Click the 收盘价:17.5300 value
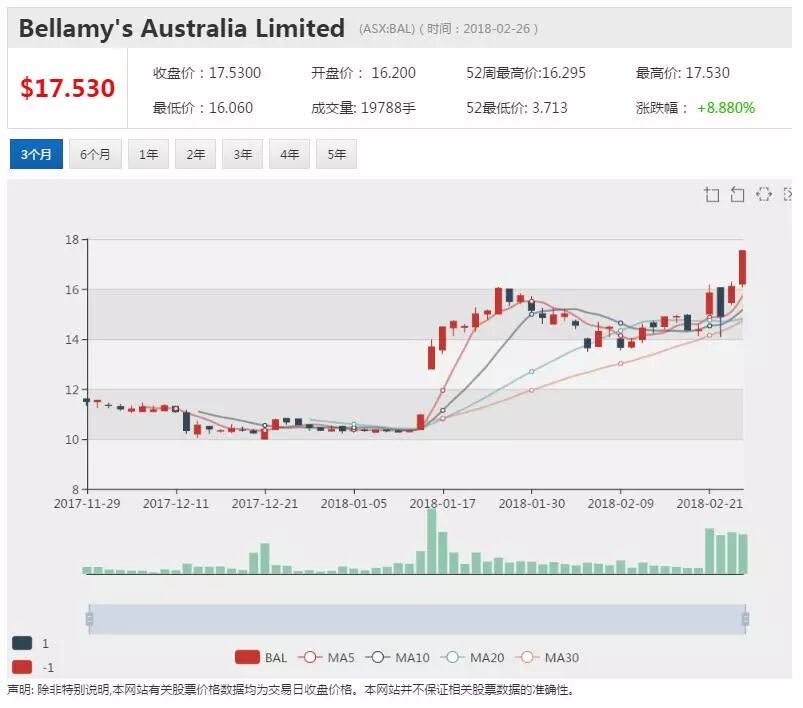Screen dimensions: 803x708 coord(207,73)
